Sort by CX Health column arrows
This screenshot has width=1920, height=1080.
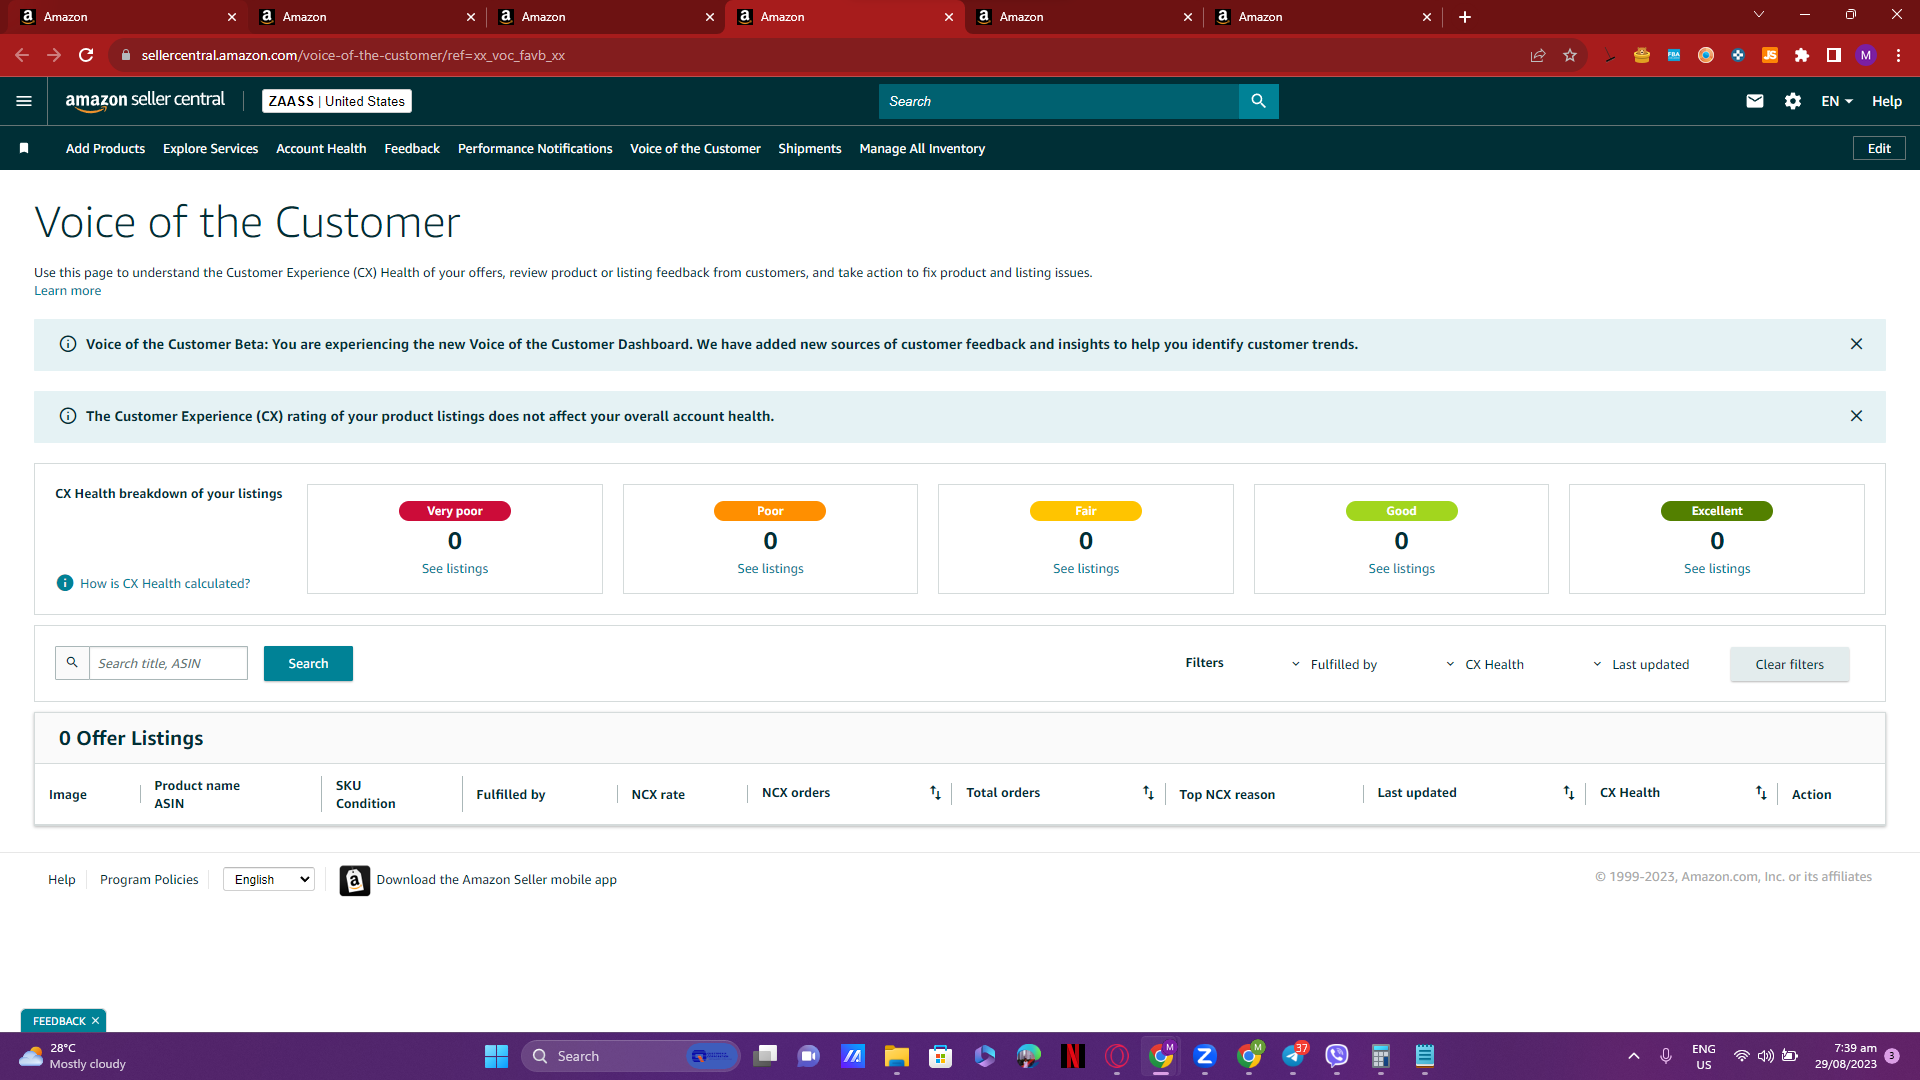[x=1761, y=793]
